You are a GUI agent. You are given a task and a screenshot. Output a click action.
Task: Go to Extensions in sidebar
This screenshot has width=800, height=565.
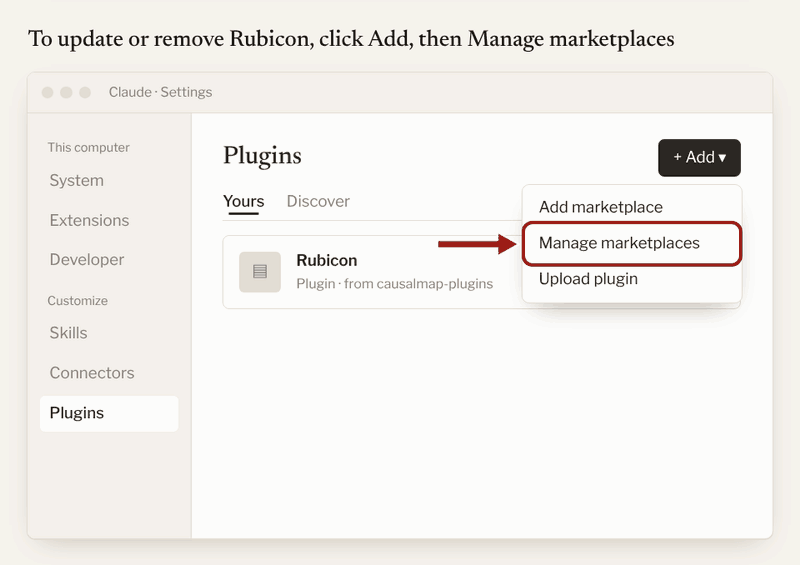tap(89, 220)
